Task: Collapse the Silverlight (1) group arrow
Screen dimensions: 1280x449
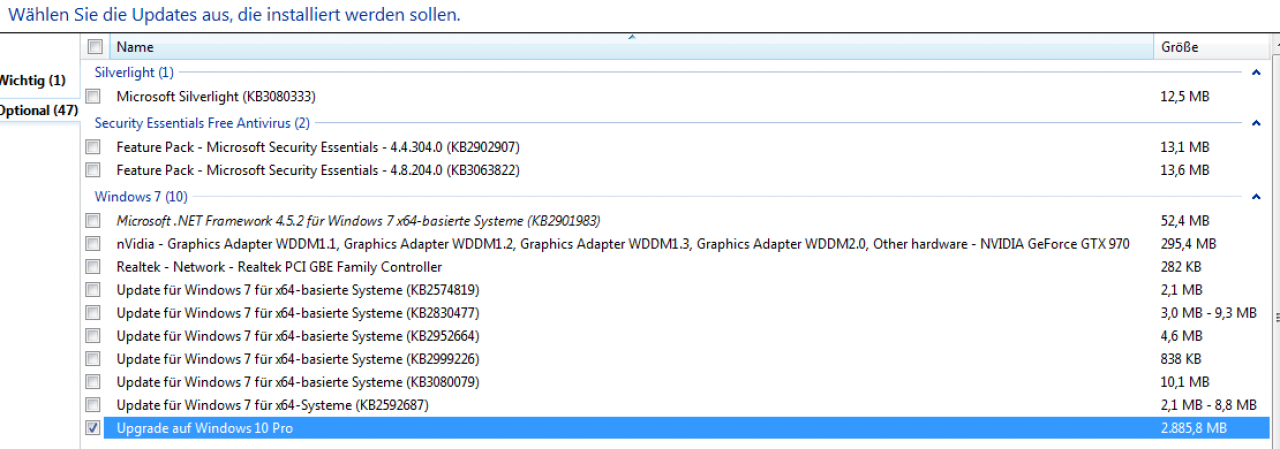Action: click(1256, 72)
